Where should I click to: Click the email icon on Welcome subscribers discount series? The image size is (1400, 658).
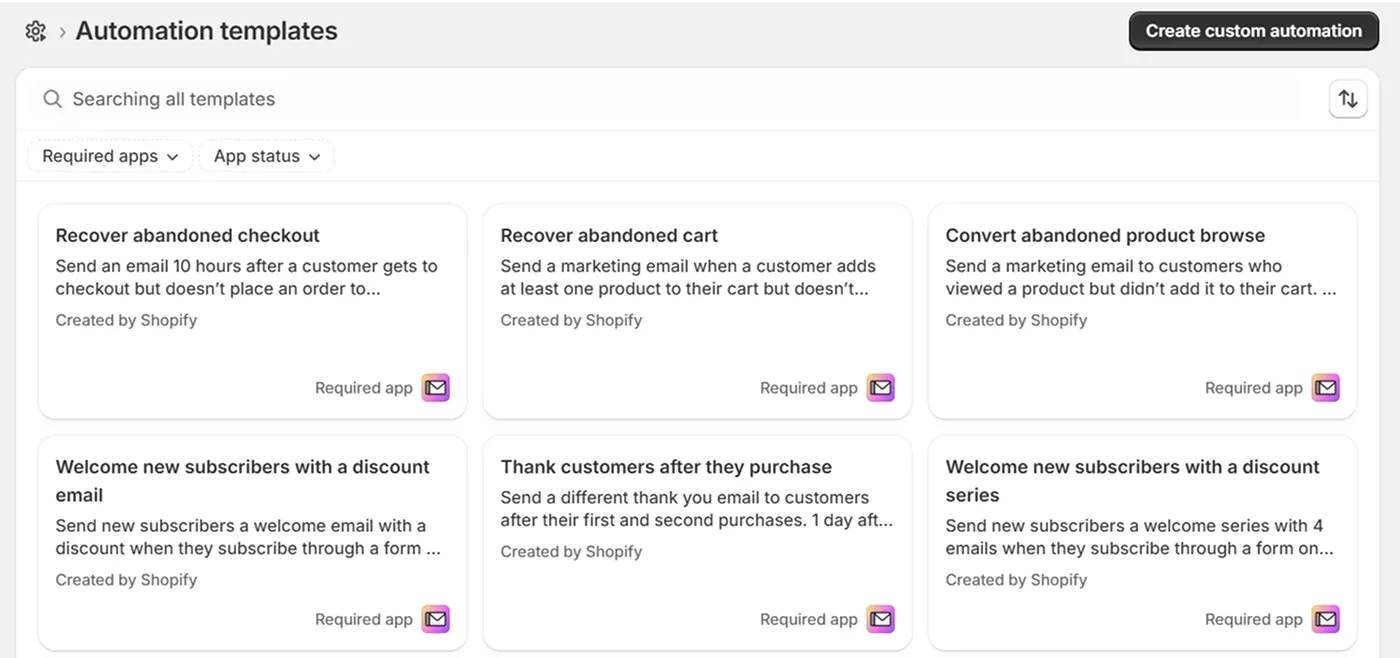1325,619
